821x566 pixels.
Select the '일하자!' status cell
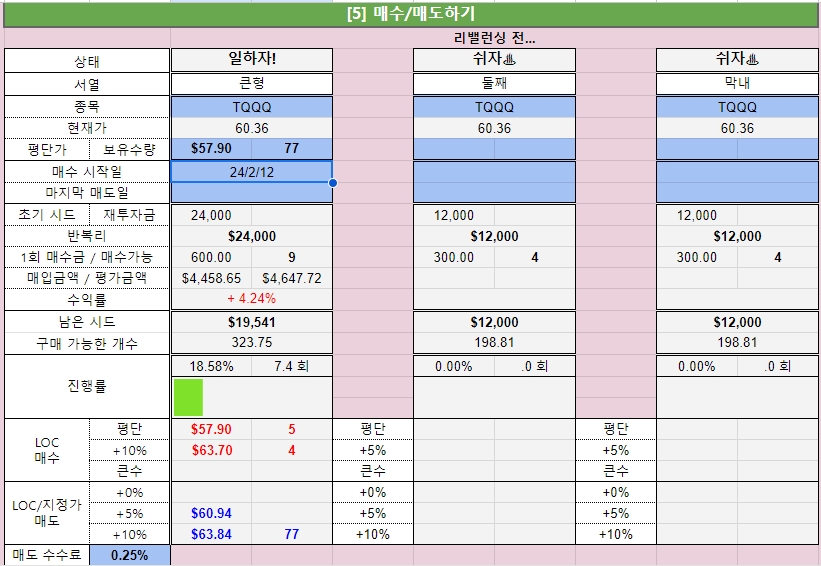252,60
